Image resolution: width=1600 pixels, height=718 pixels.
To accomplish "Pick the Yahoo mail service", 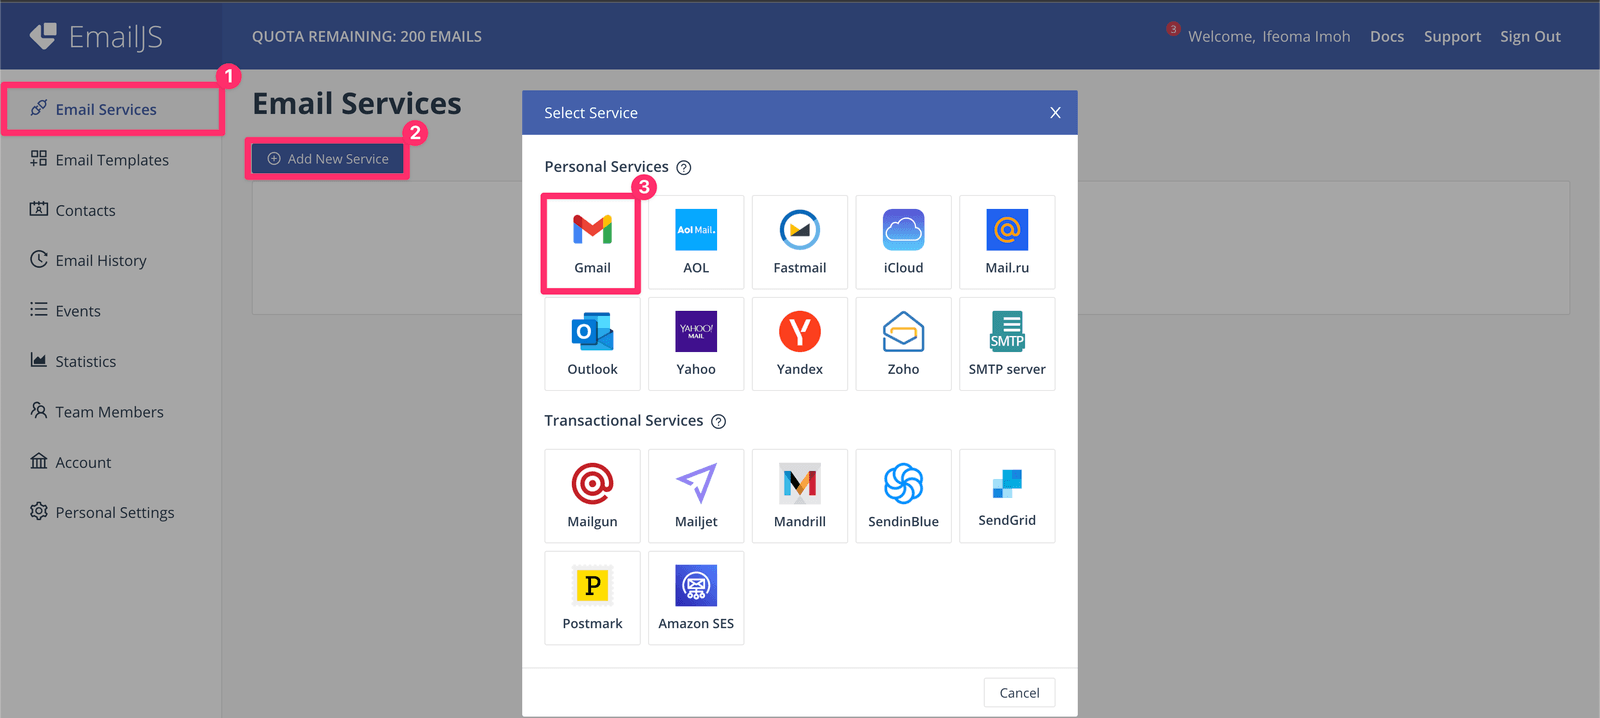I will tap(696, 344).
